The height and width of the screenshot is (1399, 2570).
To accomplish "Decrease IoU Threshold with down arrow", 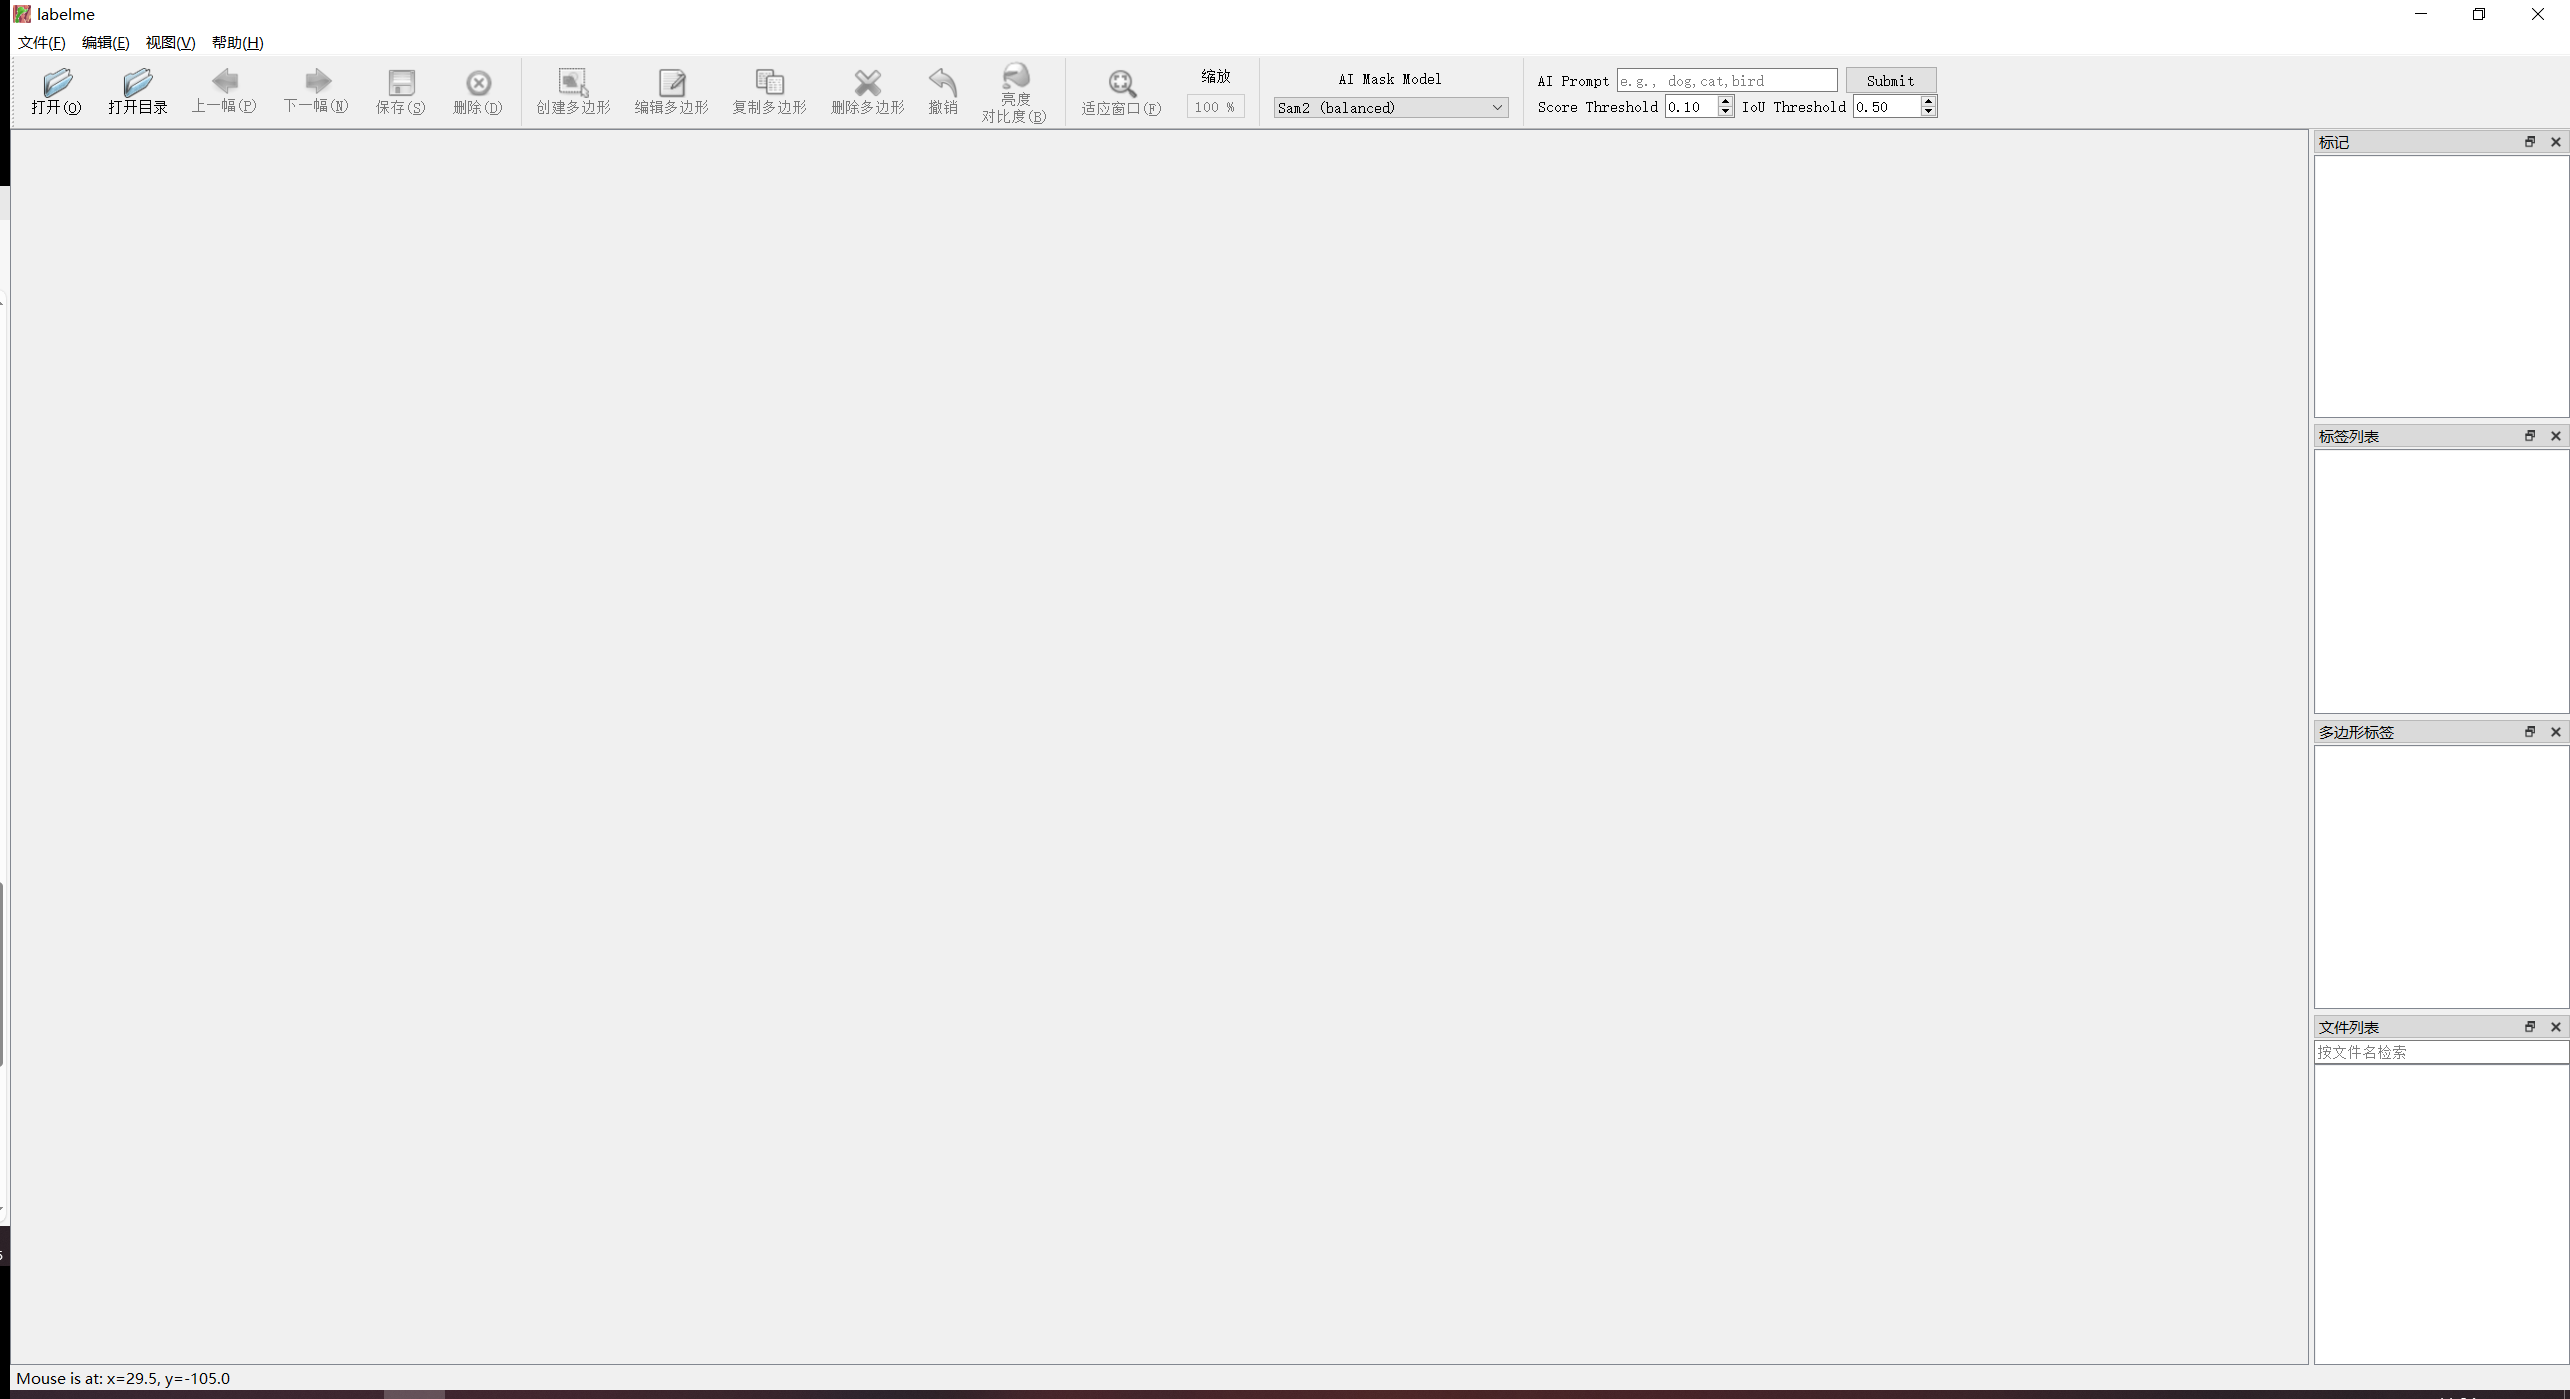I will (1928, 112).
